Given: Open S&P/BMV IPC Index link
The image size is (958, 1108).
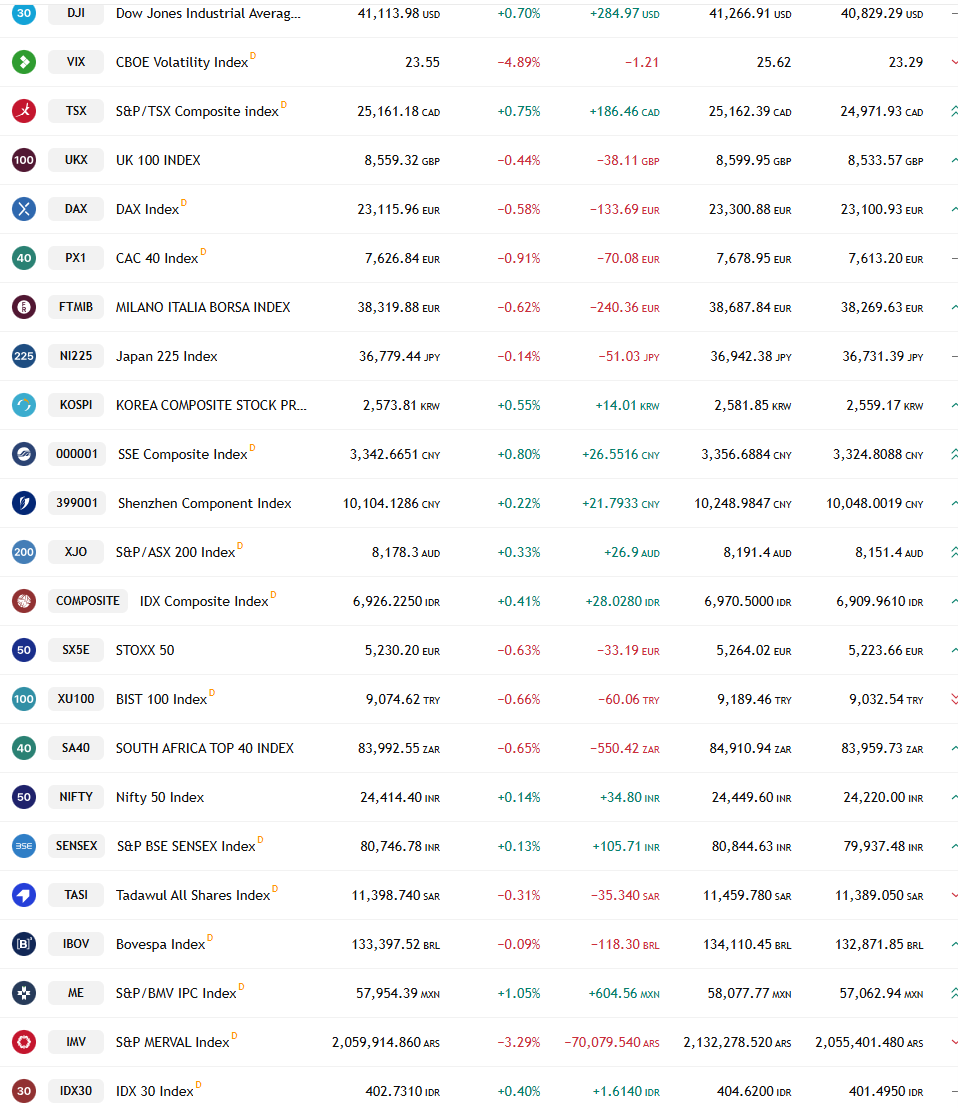Looking at the screenshot, I should click(176, 994).
